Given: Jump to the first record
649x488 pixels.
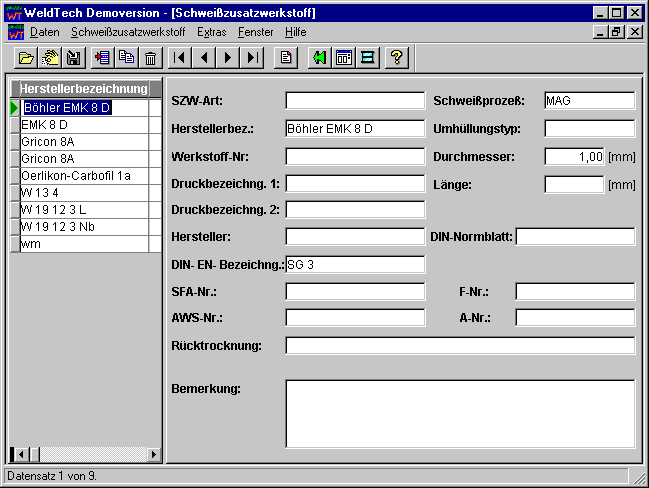Looking at the screenshot, I should 180,58.
